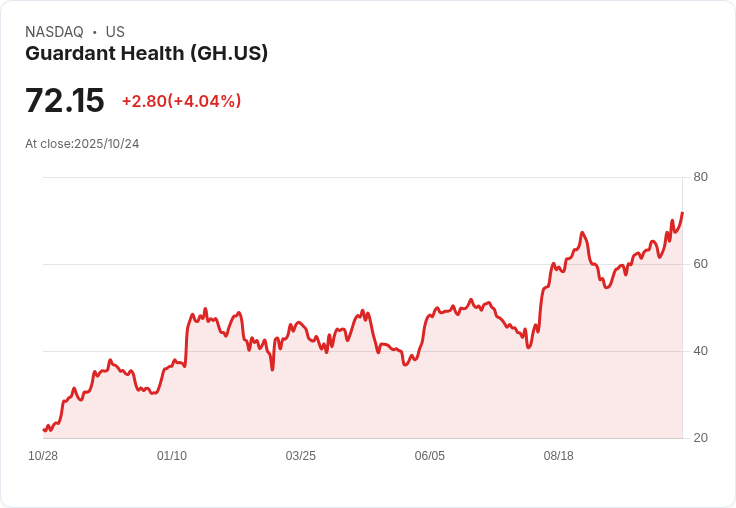Image resolution: width=736 pixels, height=508 pixels.
Task: Select the 06/05 date on the x-axis
Action: (x=430, y=456)
